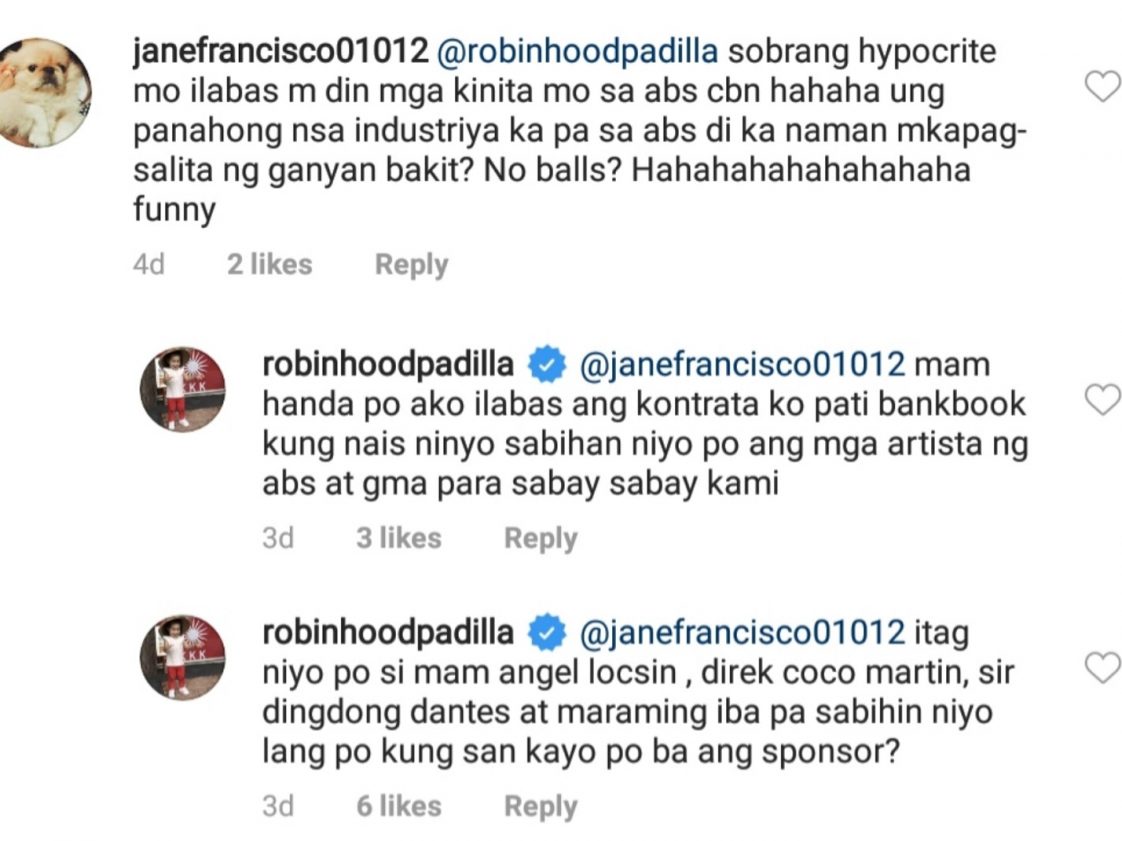Like janefrancisco01012's comment with the heart
The image size is (1122, 841).
point(1103,87)
